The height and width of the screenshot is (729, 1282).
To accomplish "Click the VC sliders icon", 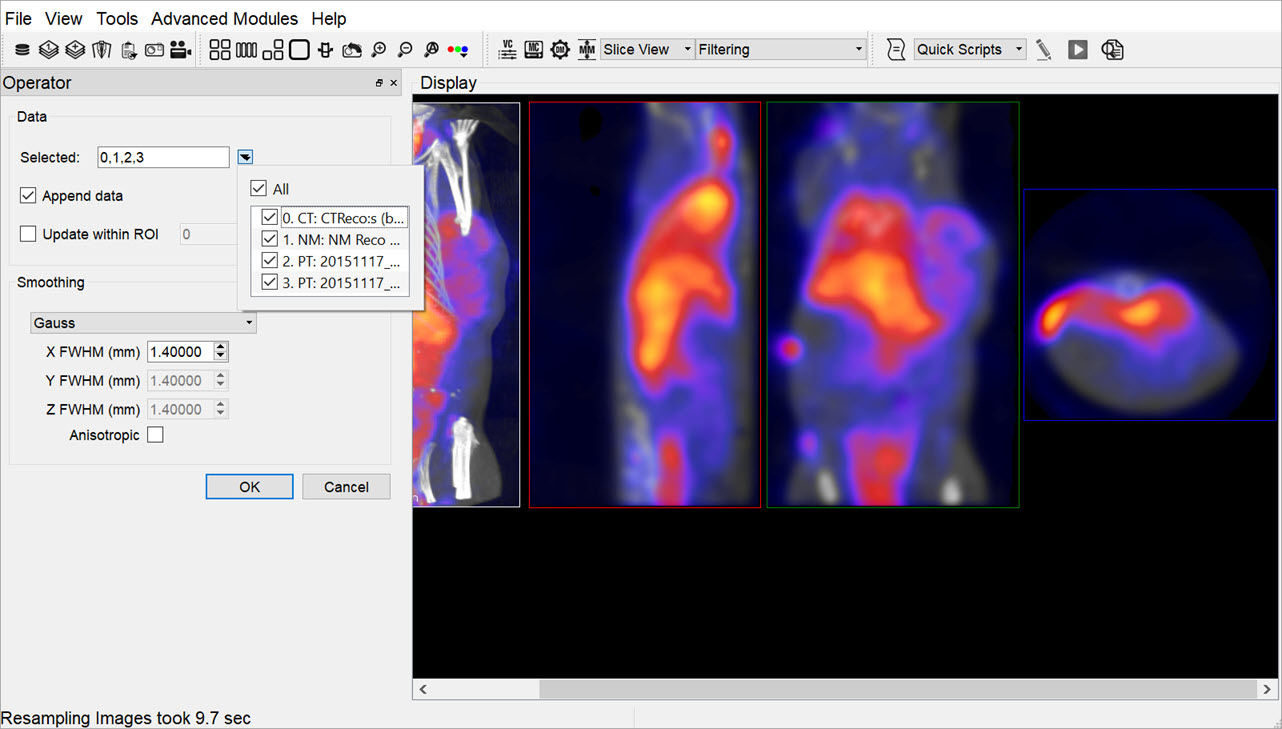I will tap(507, 50).
